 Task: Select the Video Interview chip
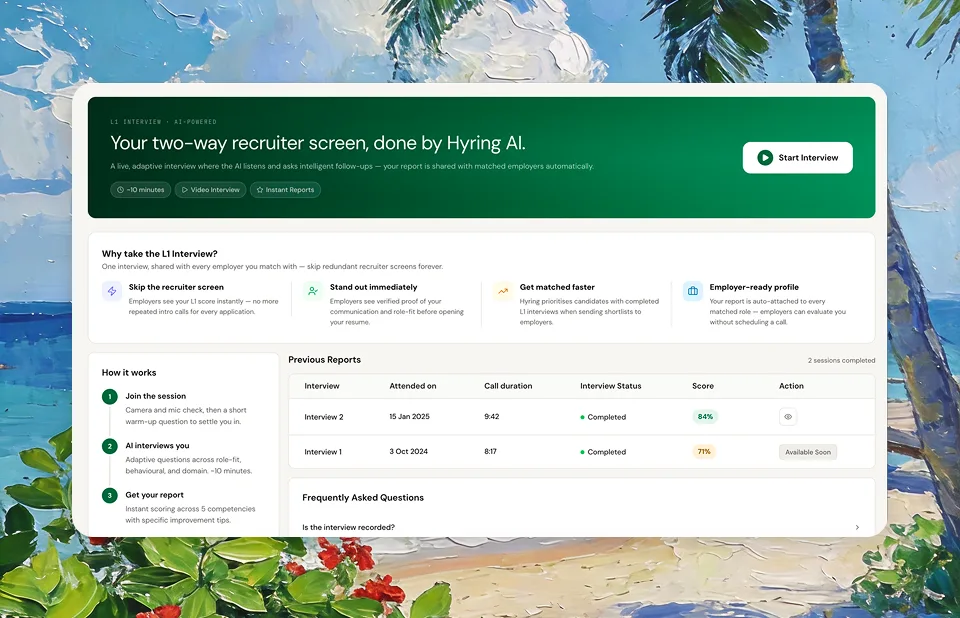(211, 190)
